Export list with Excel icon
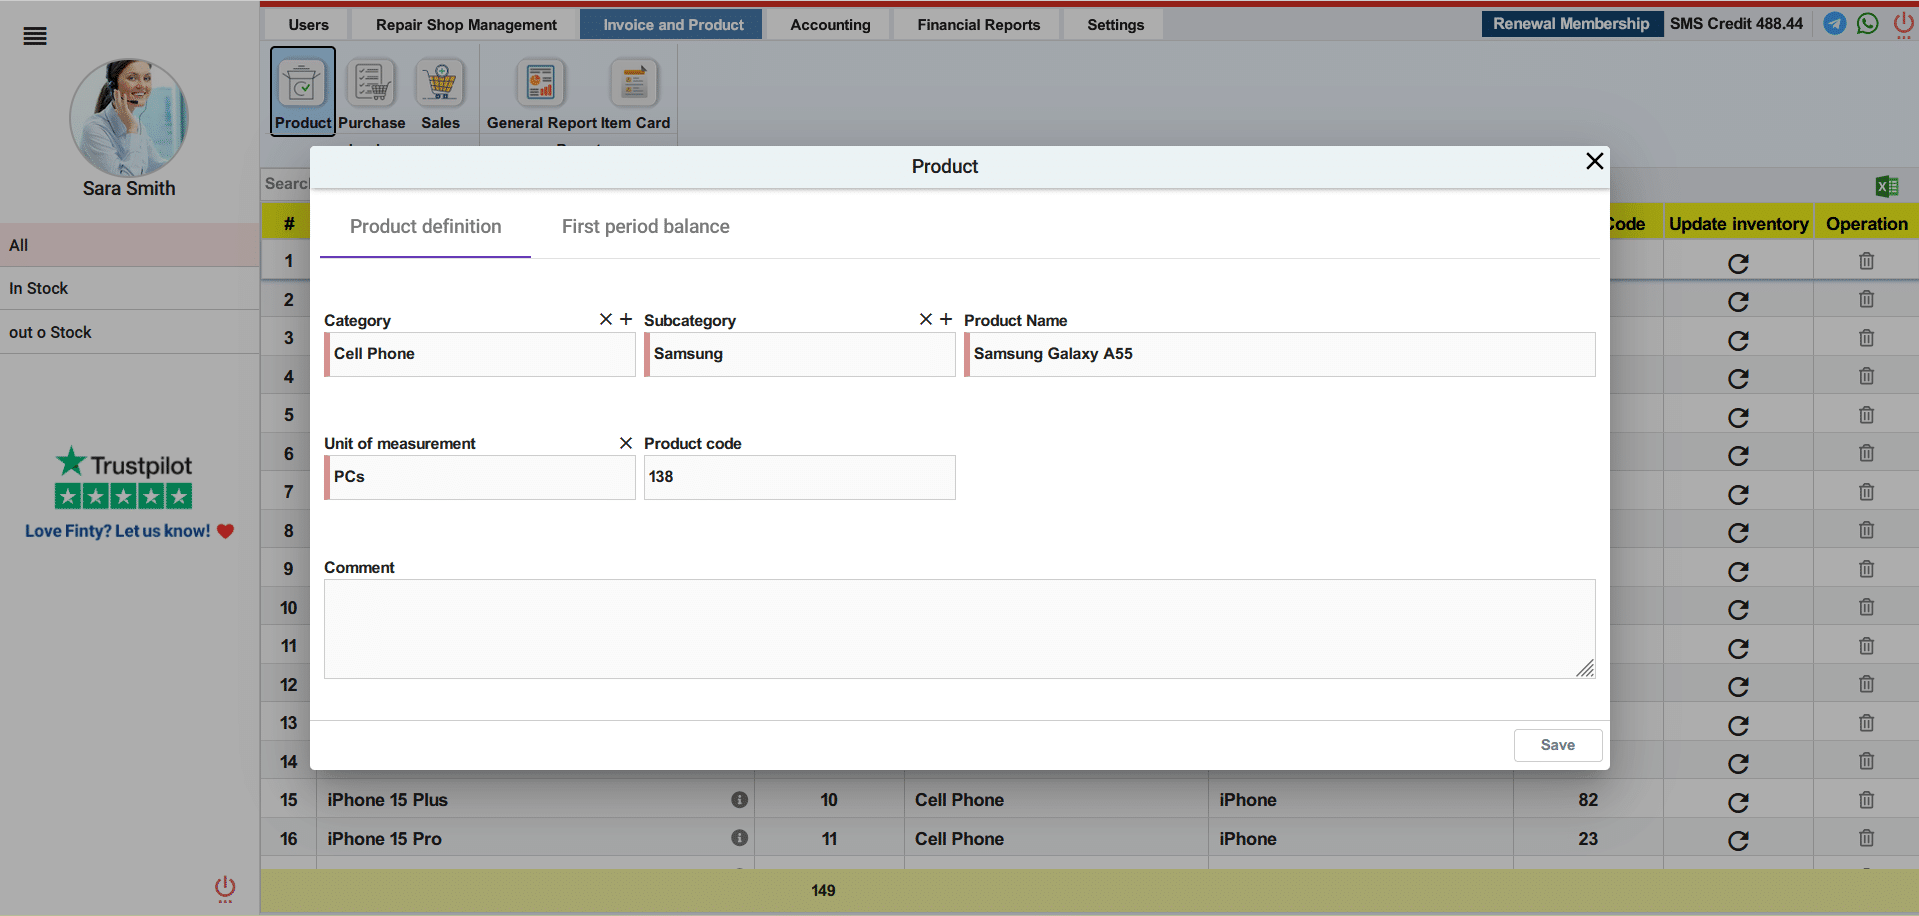The width and height of the screenshot is (1919, 916). coord(1887,186)
